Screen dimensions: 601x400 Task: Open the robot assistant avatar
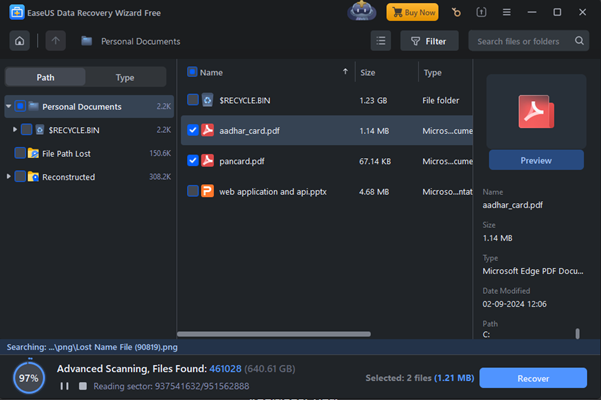[361, 12]
